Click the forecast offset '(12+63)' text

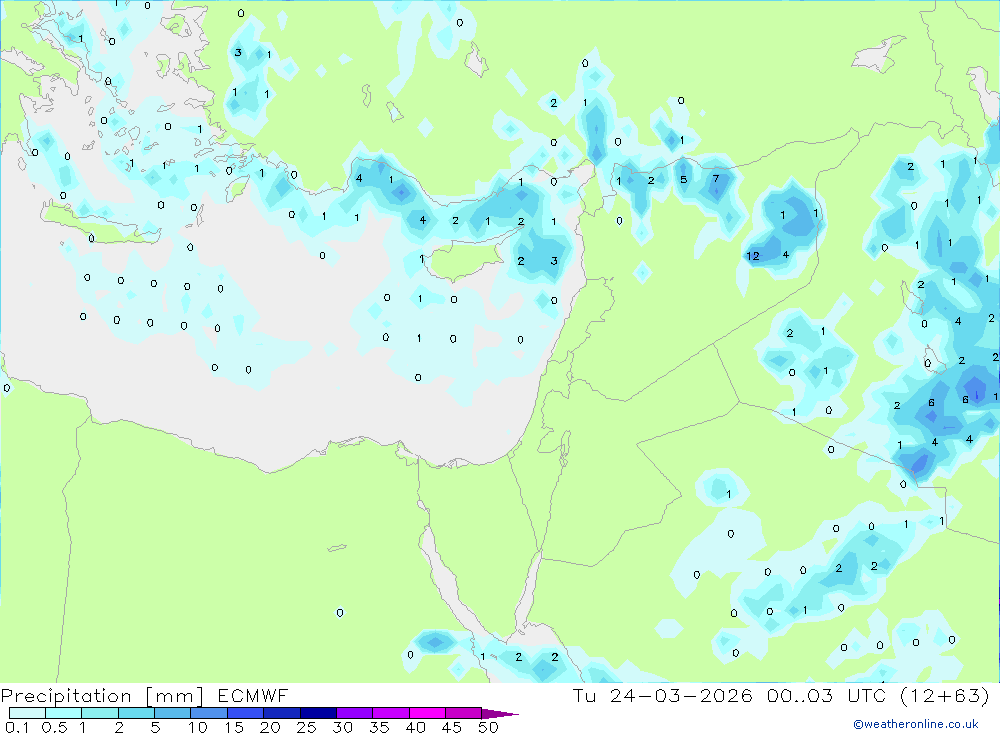[x=945, y=695]
